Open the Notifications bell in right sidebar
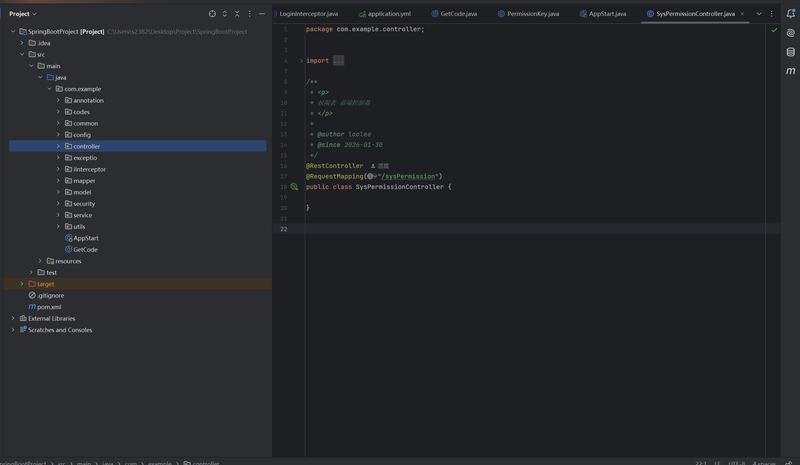Viewport: 800px width, 465px height. tap(790, 14)
